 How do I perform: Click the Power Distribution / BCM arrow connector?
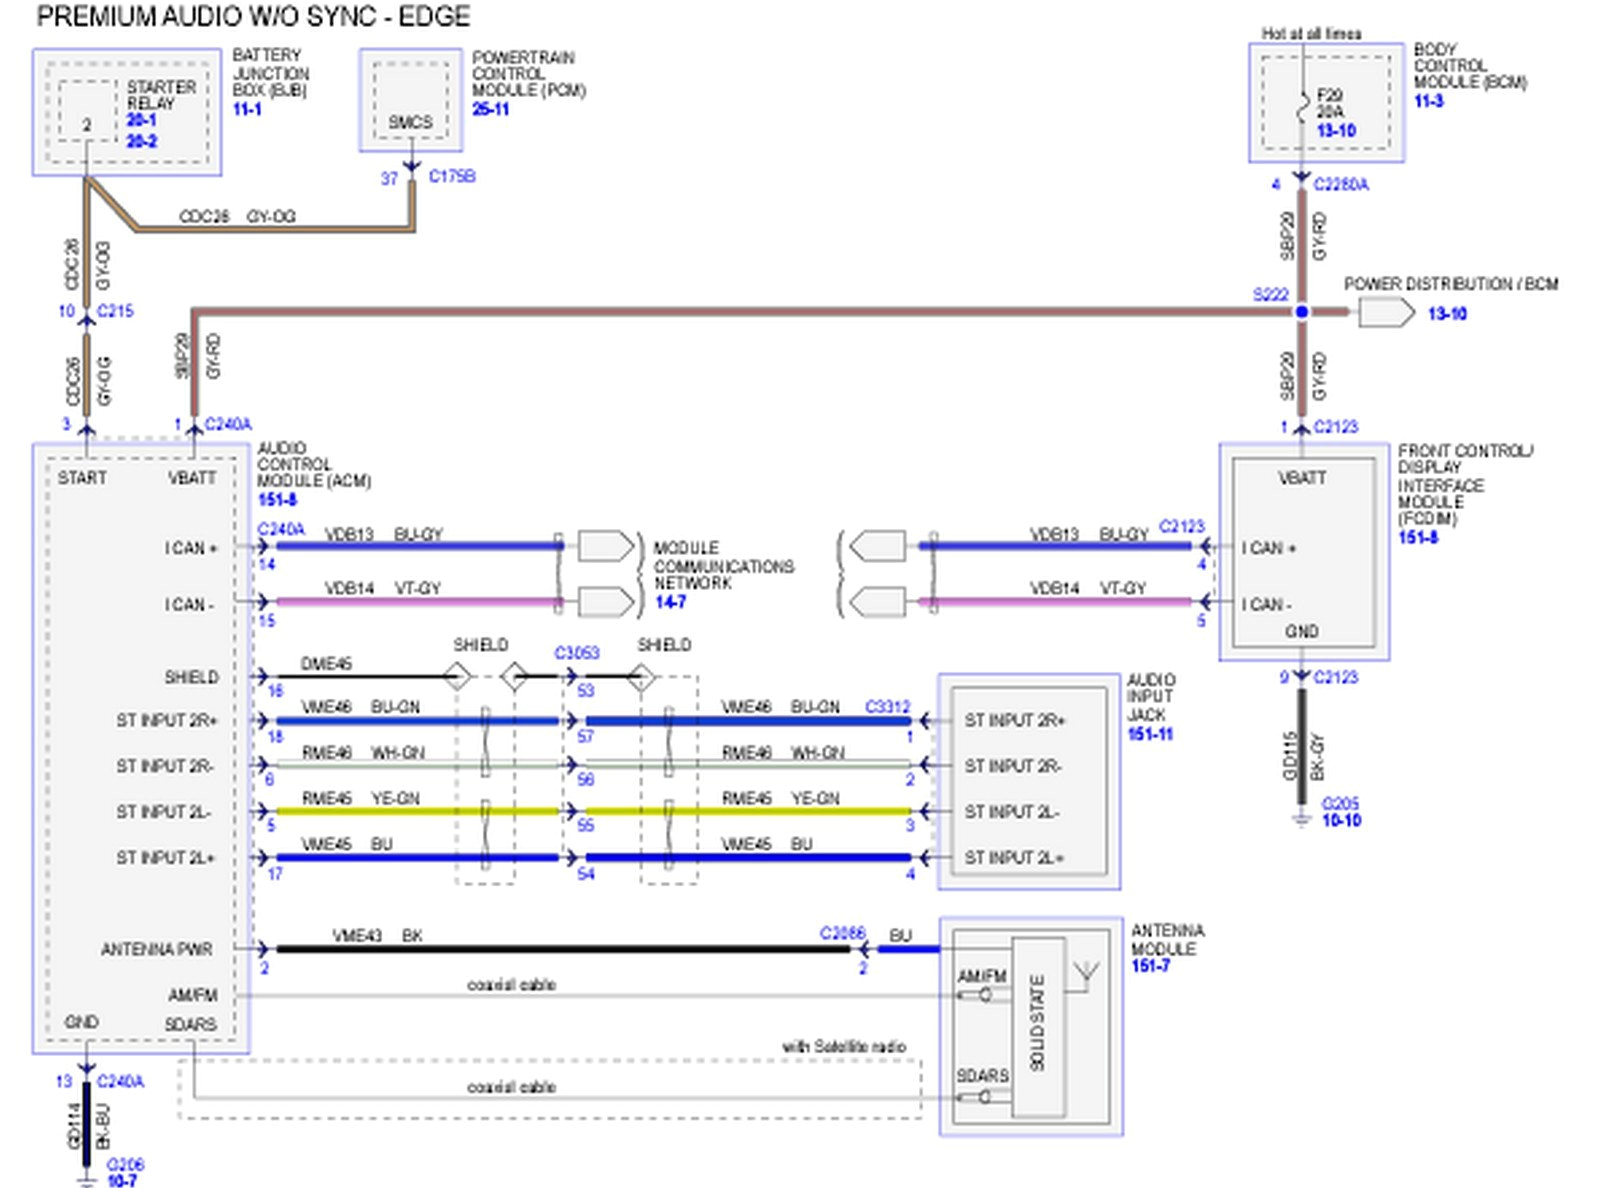point(1383,312)
